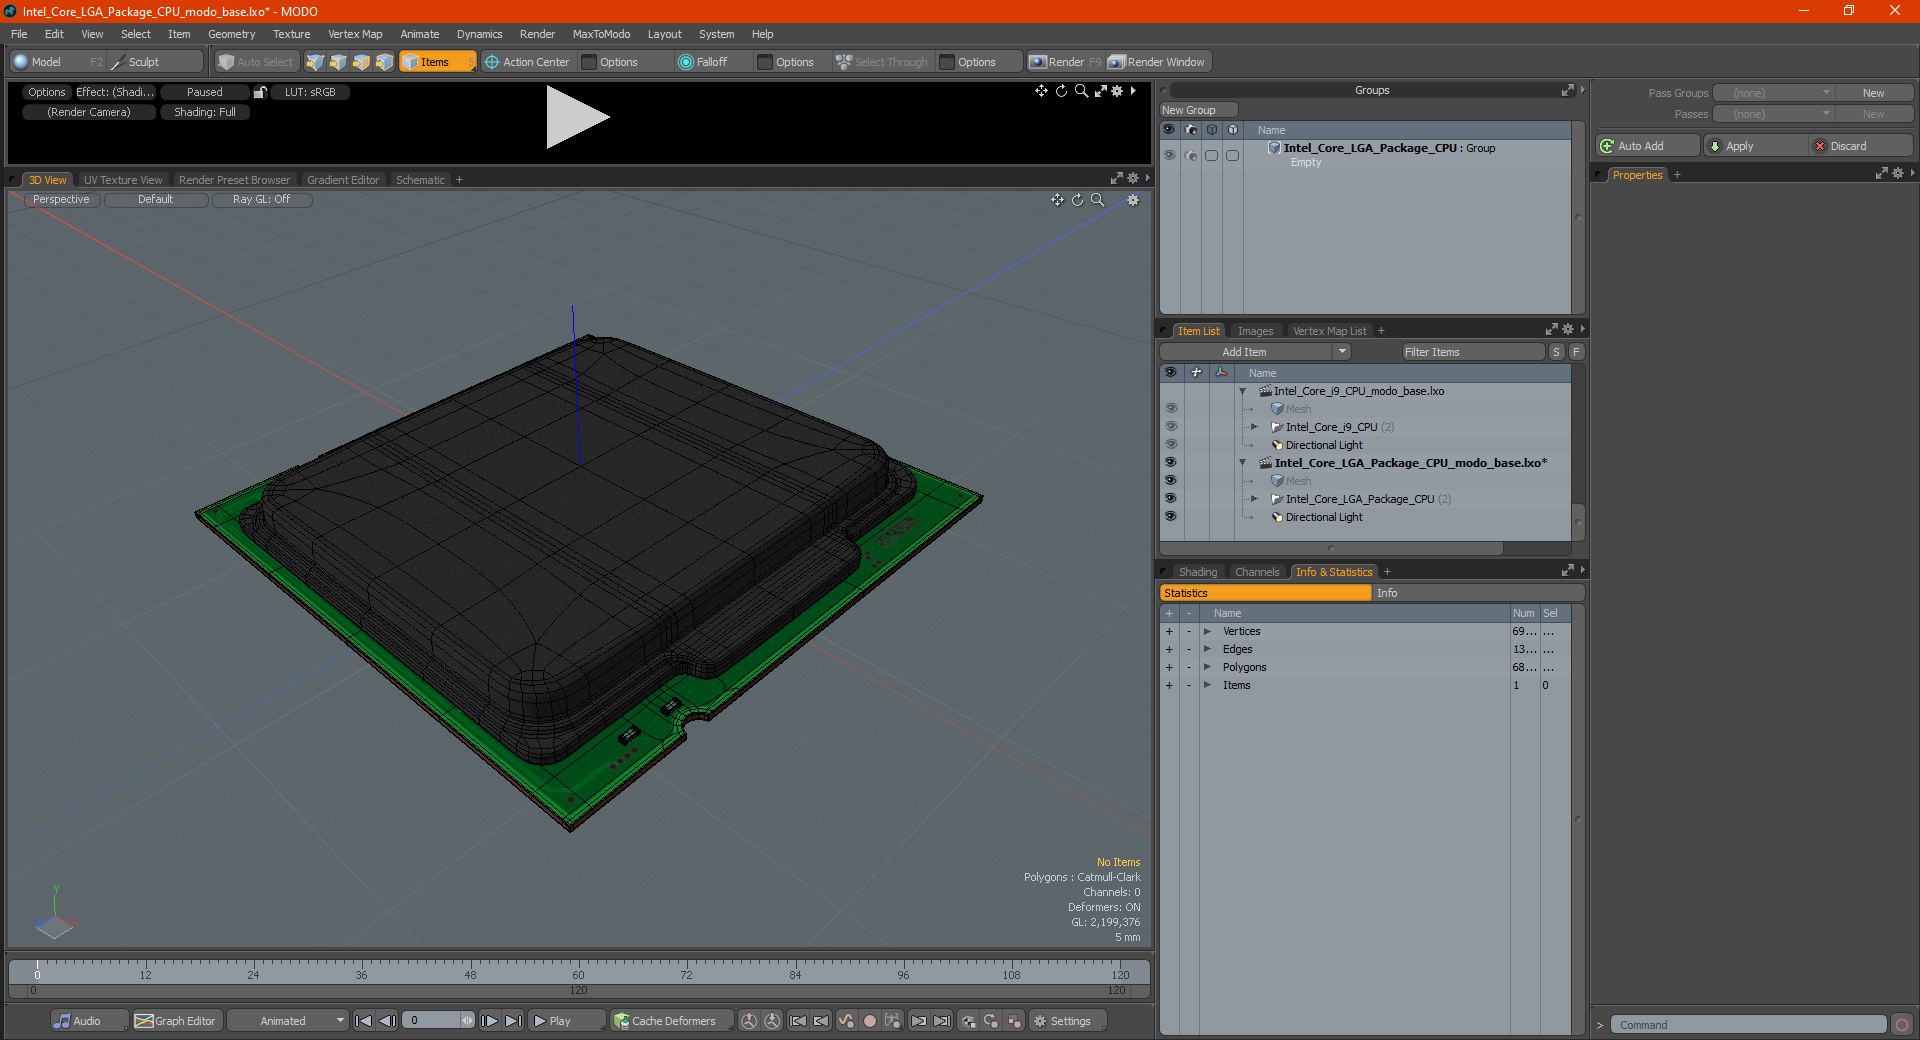Image resolution: width=1920 pixels, height=1040 pixels.
Task: Open the Geometry menu
Action: (x=231, y=34)
